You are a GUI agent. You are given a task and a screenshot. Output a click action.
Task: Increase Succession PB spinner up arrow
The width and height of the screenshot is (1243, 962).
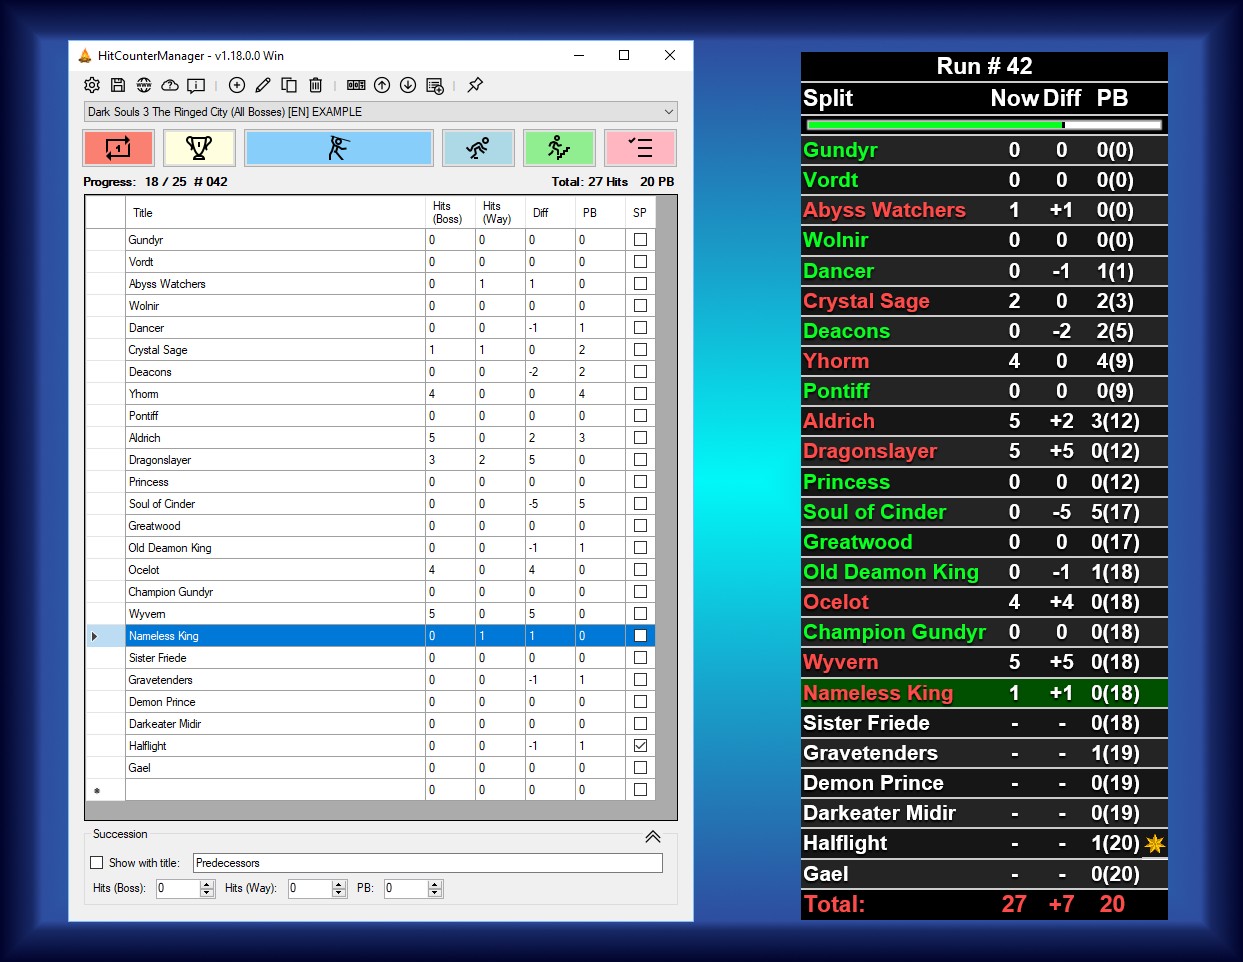pos(435,884)
